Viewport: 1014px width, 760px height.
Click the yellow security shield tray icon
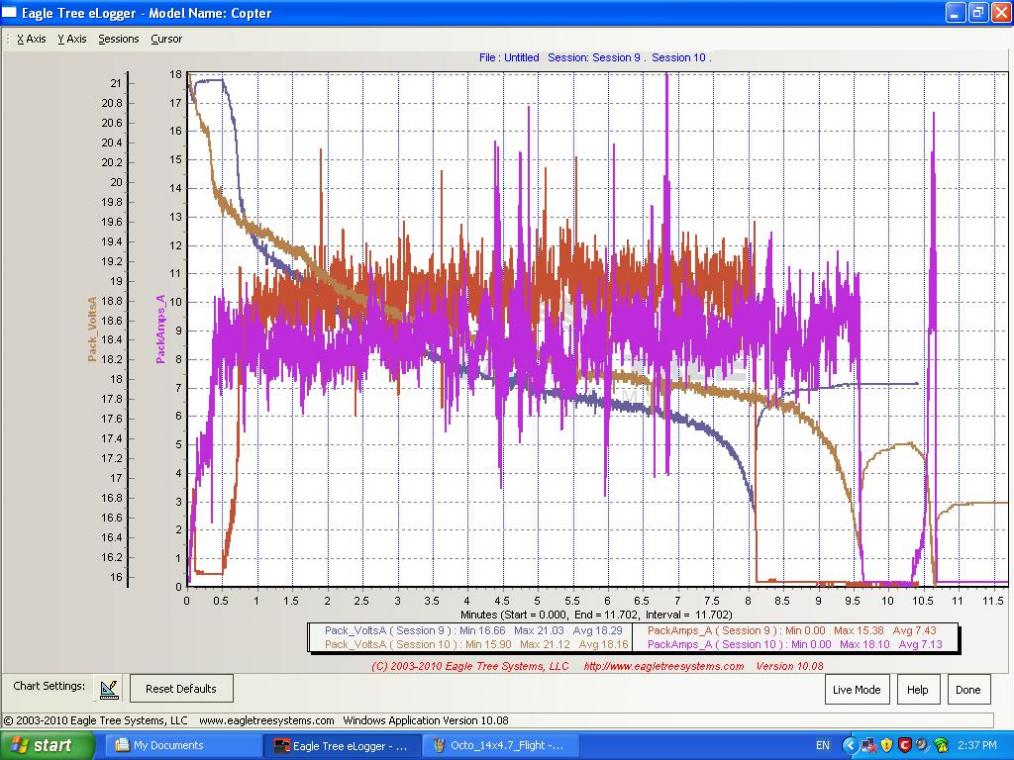point(885,745)
